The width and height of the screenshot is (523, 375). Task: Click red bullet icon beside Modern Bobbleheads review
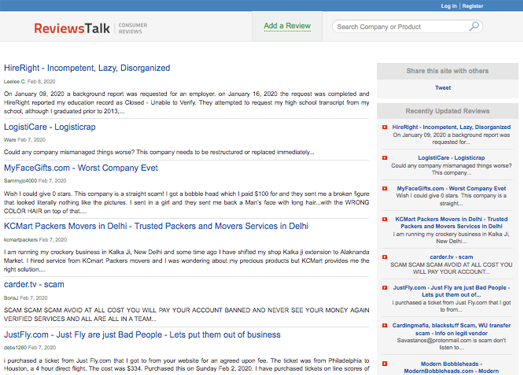pos(385,364)
